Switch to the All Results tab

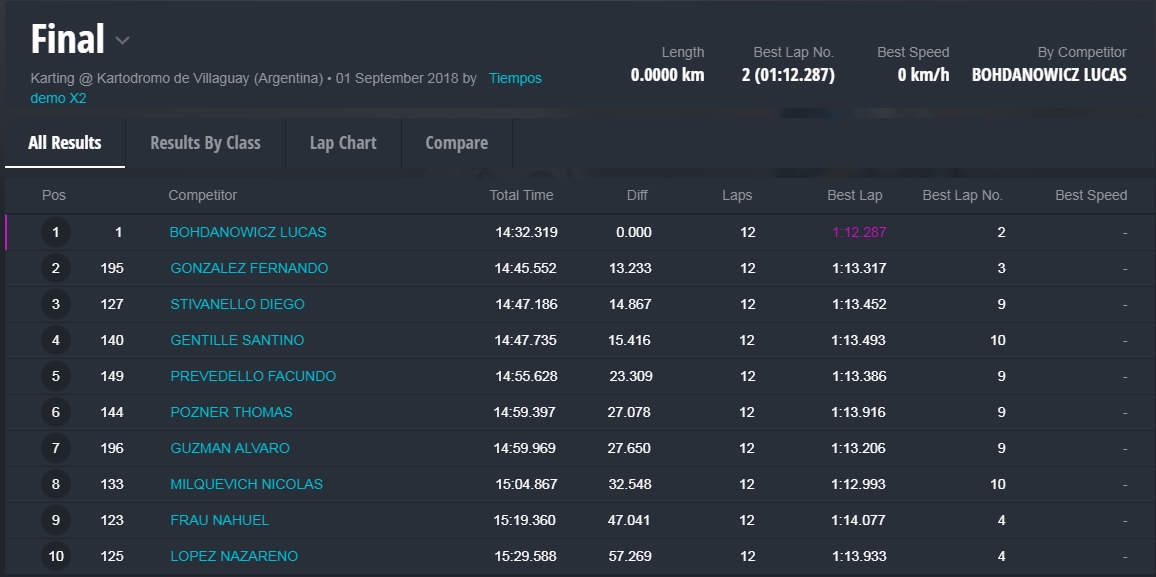pos(65,143)
